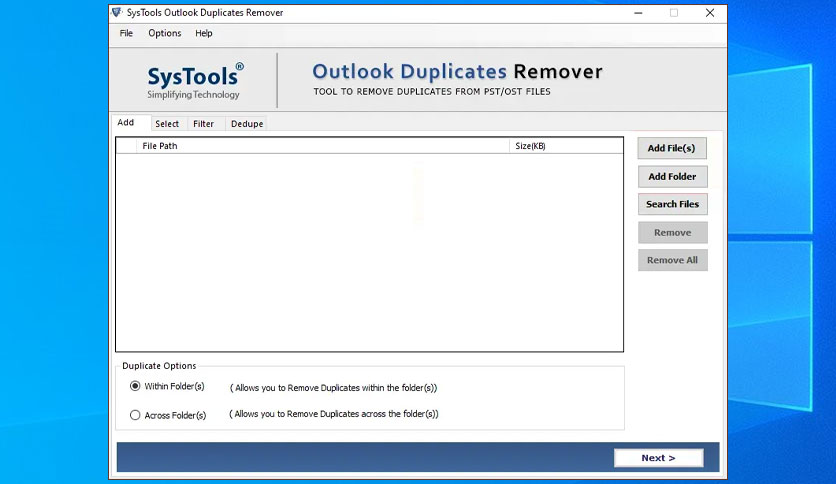The height and width of the screenshot is (484, 836).
Task: Open the File menu
Action: 126,33
